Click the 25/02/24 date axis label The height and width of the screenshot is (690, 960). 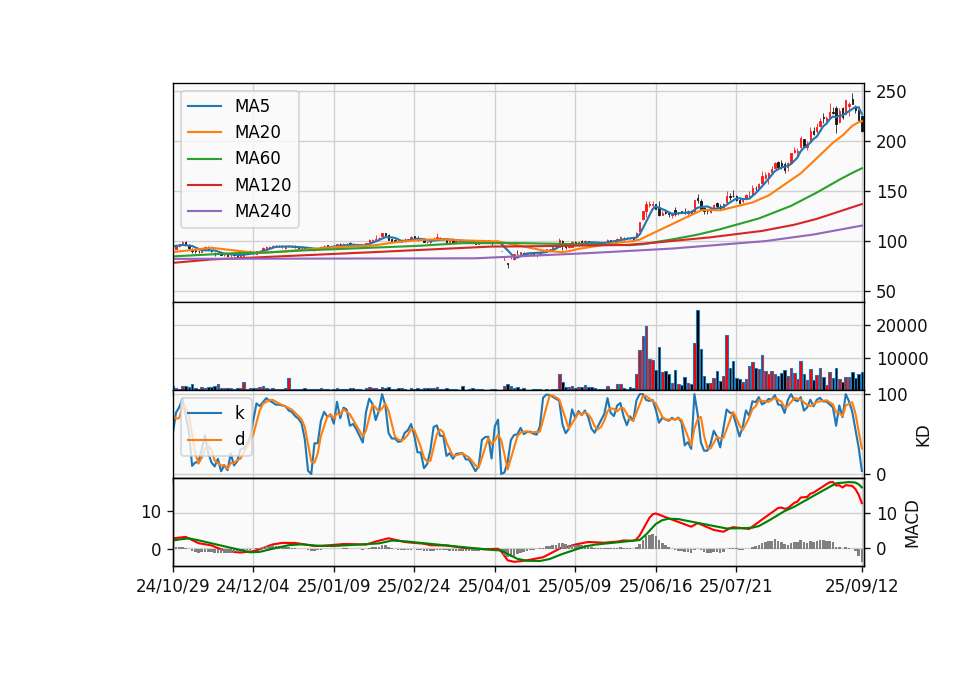[414, 587]
